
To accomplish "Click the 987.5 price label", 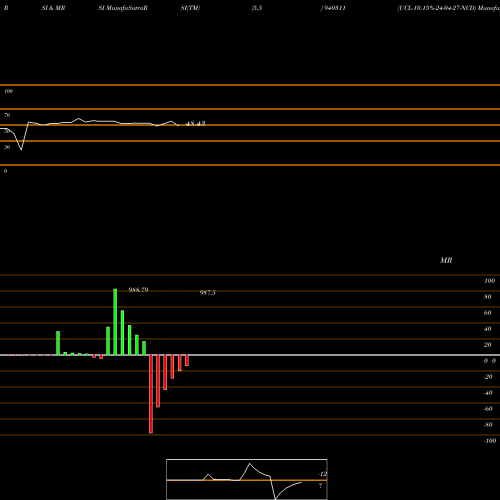I will pos(207,293).
